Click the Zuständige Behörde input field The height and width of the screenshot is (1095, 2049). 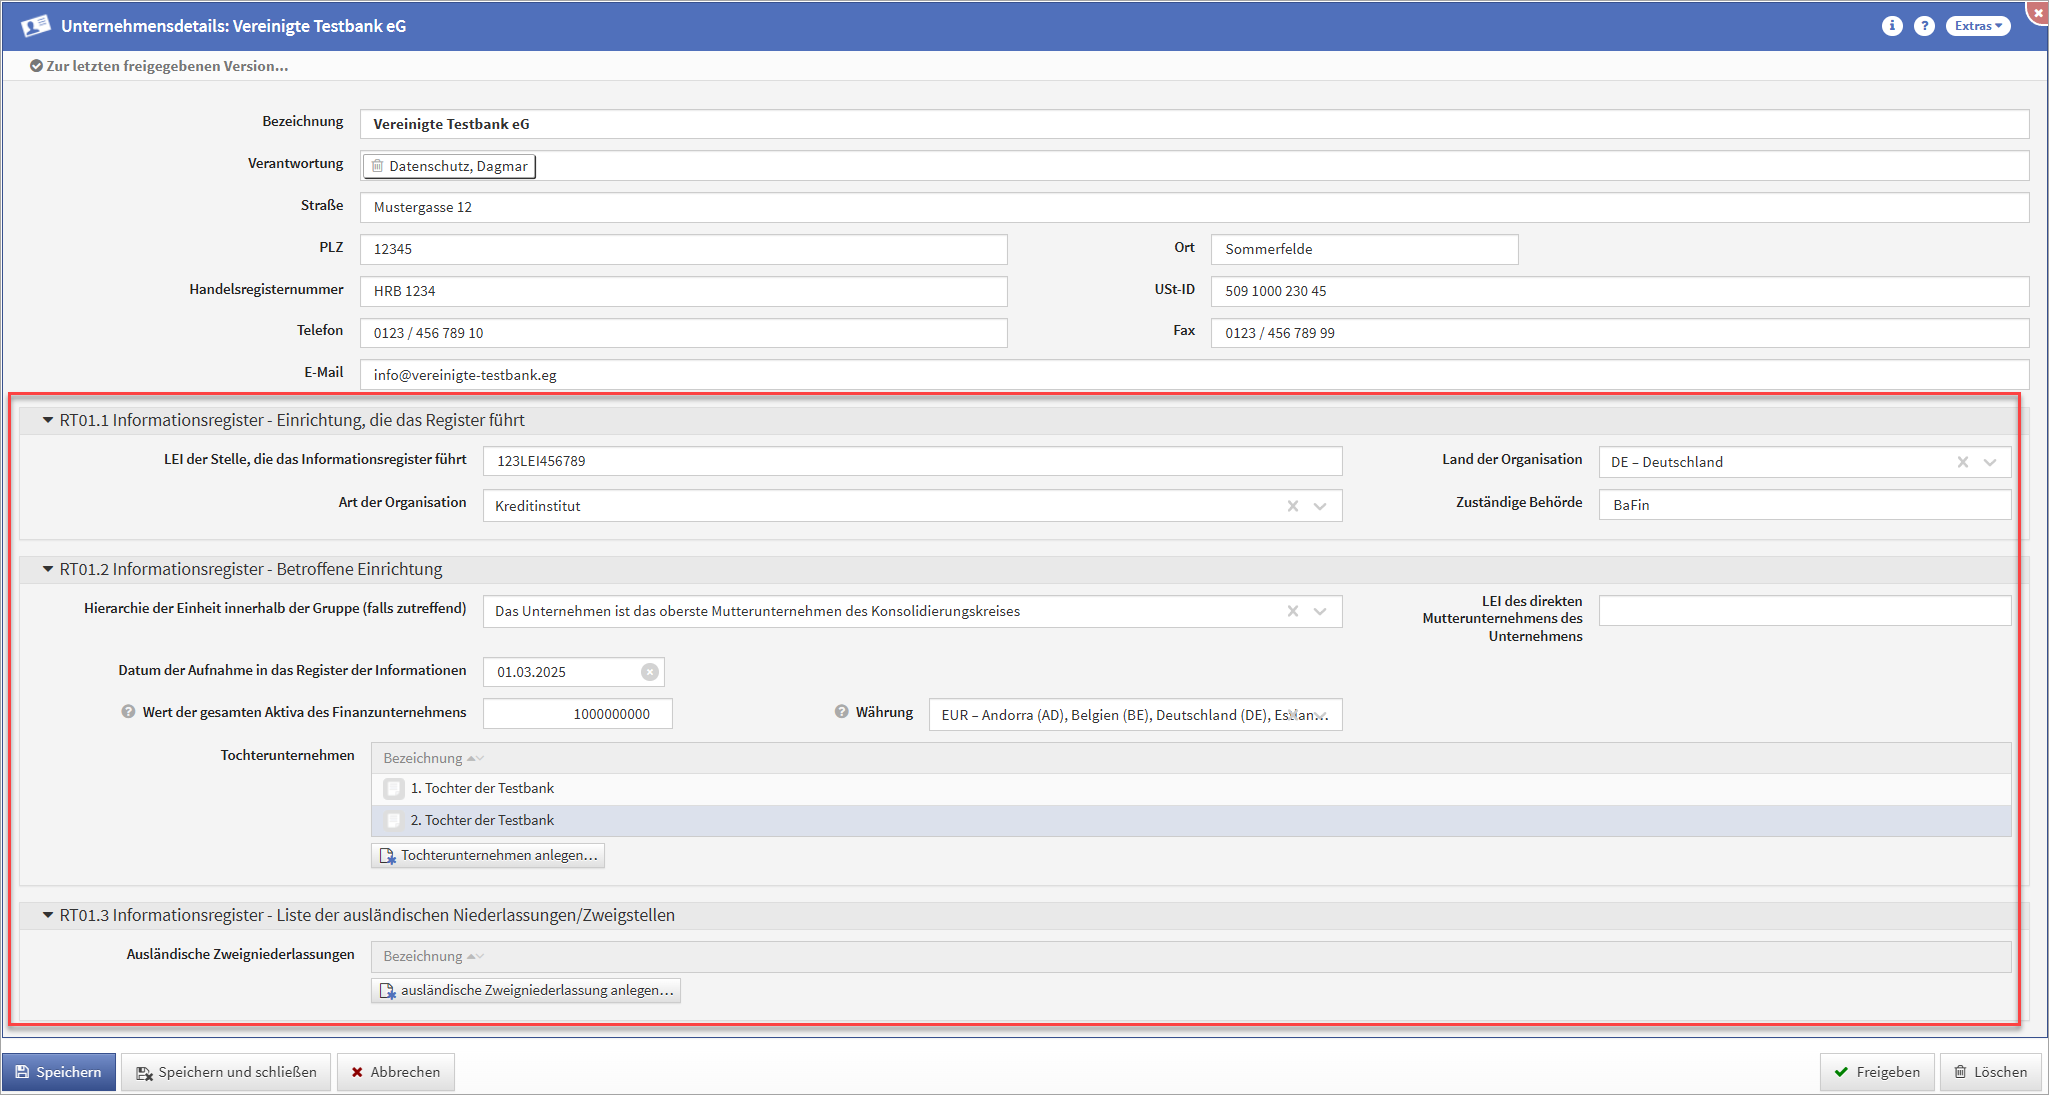pyautogui.click(x=1803, y=505)
